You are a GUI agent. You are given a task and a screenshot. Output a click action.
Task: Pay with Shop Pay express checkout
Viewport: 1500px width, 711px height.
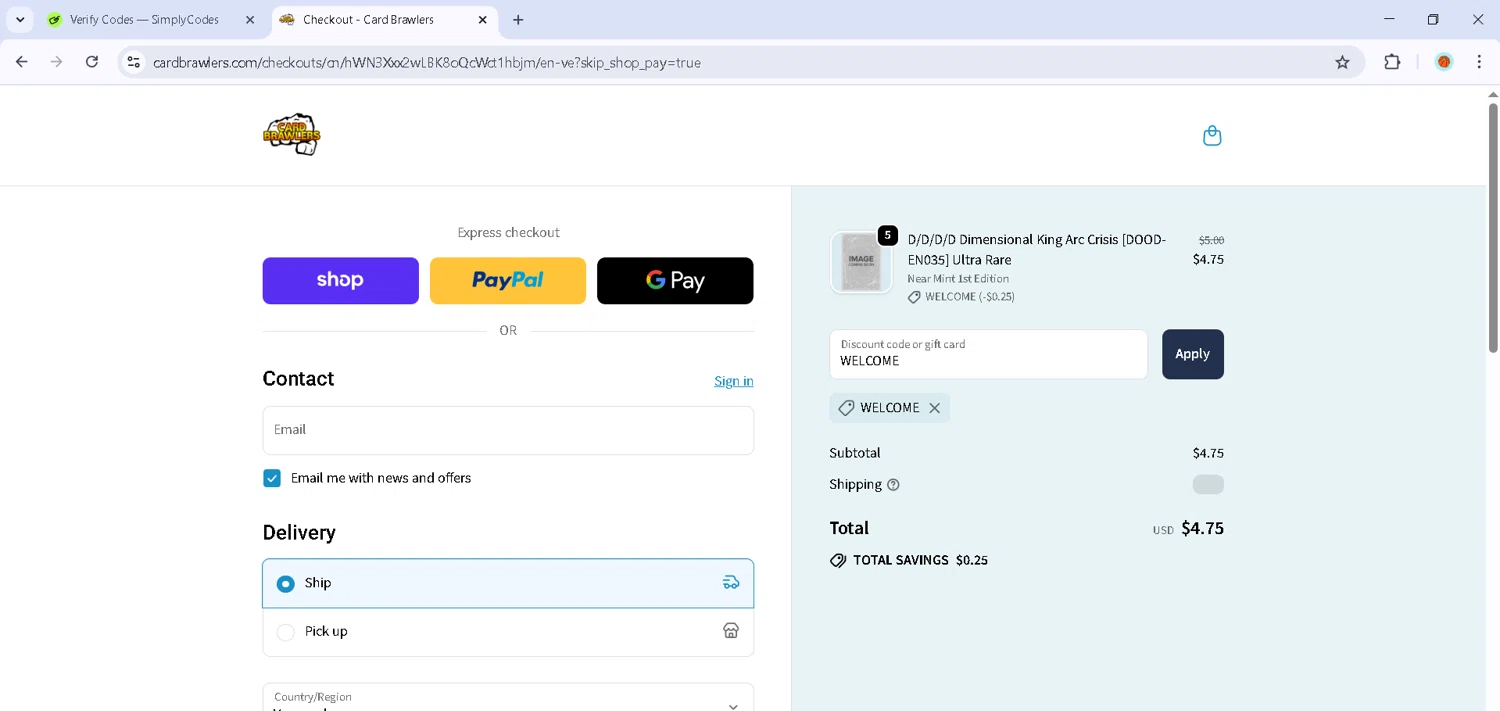[x=340, y=281]
